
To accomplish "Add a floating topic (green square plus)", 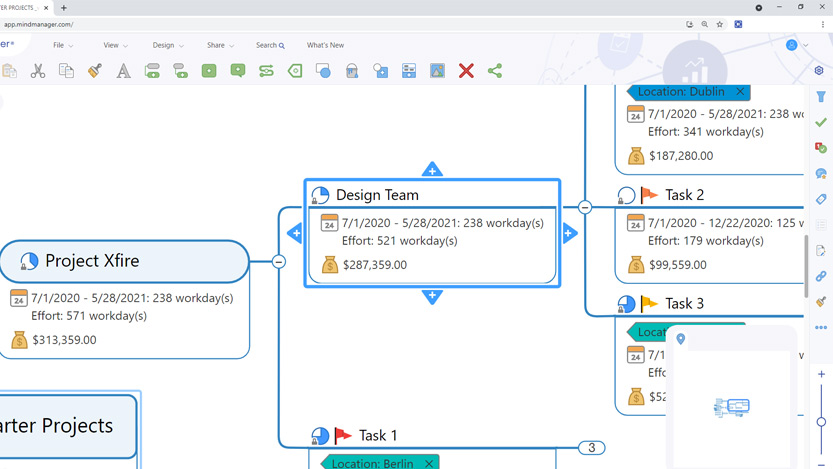I will (209, 71).
